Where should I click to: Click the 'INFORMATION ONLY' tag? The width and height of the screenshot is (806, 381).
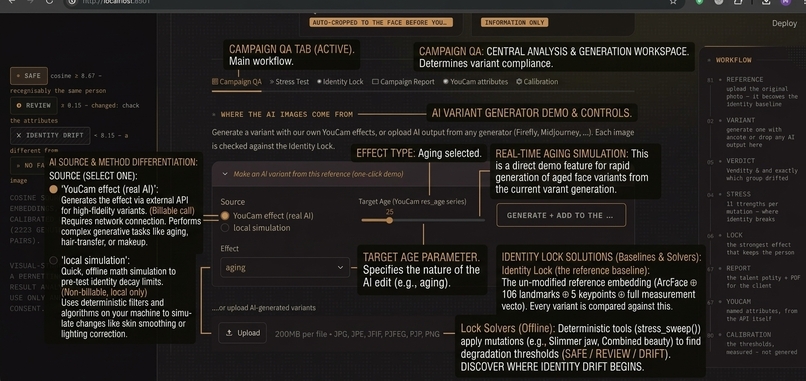point(515,23)
